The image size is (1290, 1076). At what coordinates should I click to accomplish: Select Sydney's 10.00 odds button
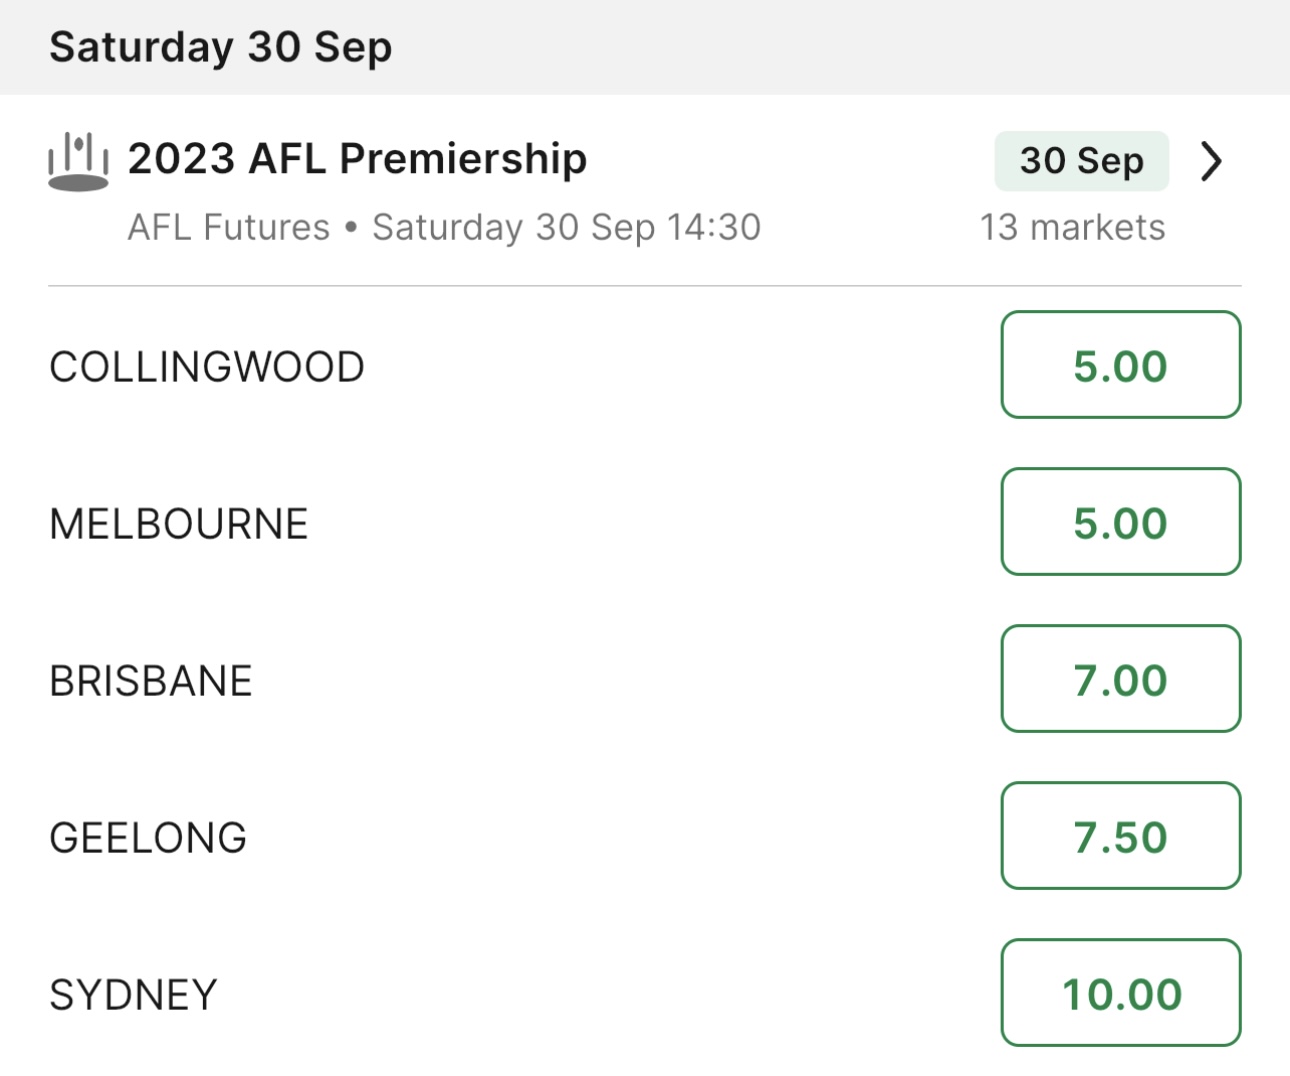pos(1120,993)
